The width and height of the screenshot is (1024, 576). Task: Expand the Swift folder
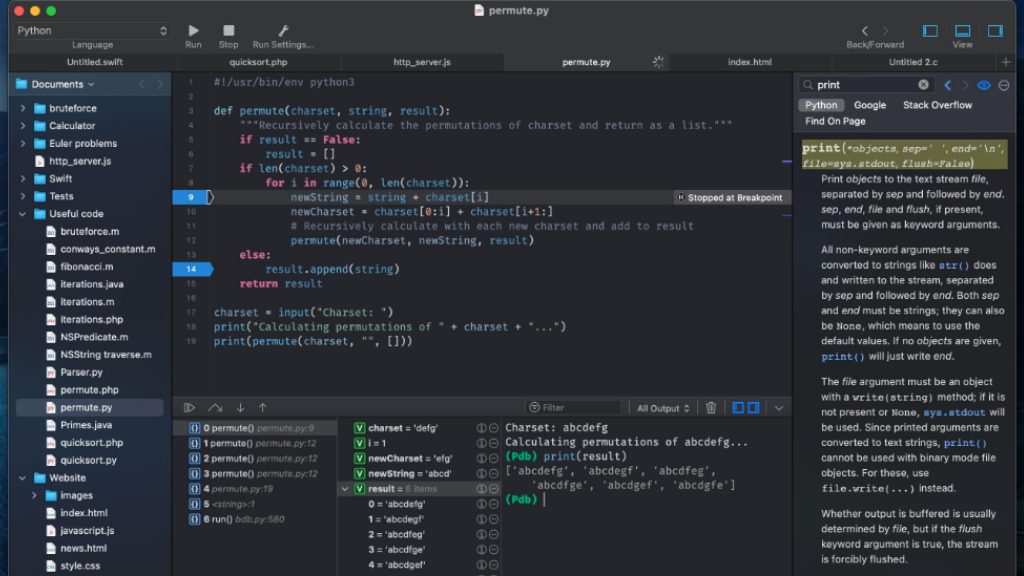(23, 179)
